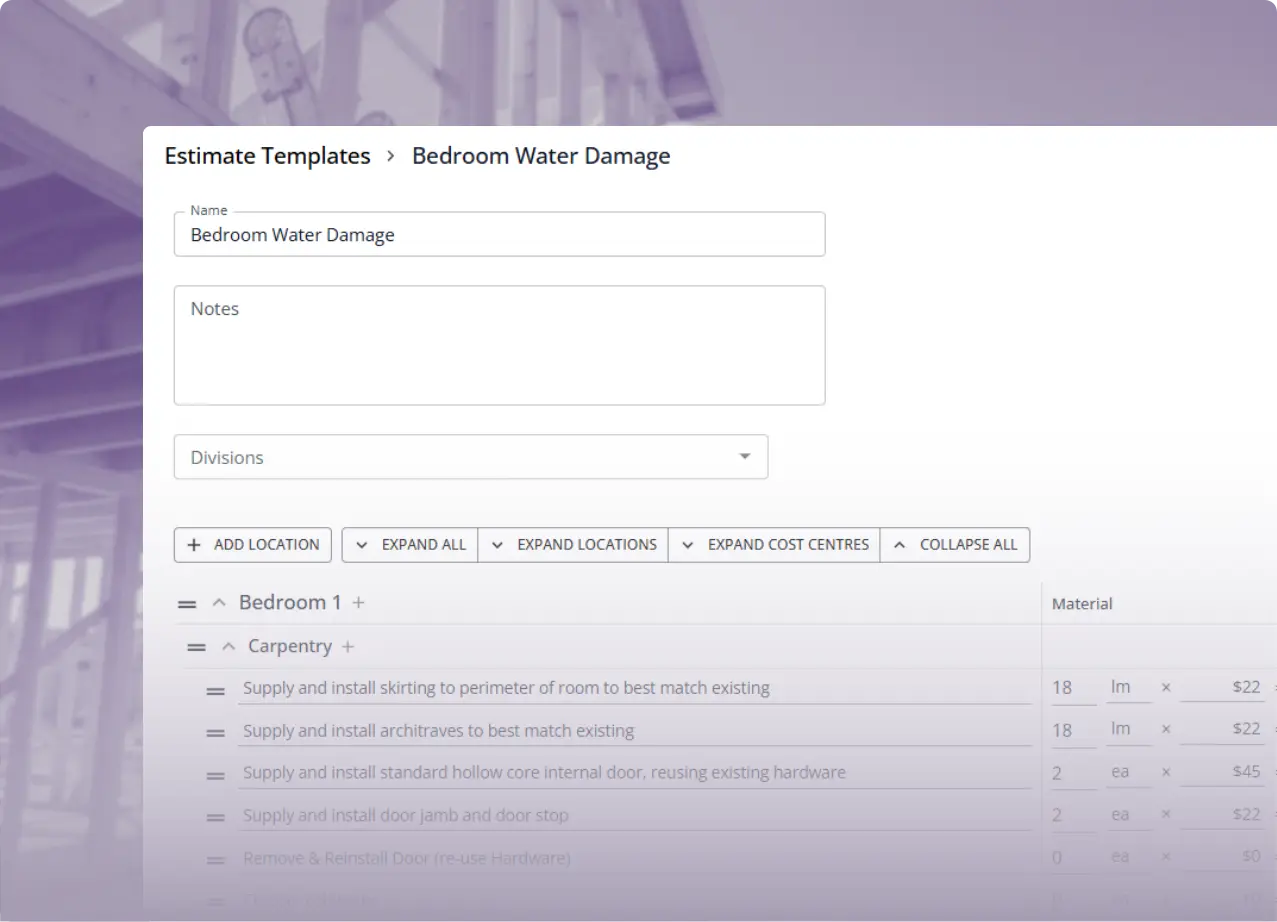This screenshot has width=1277, height=922.
Task: Click the drag handle beside Carpentry
Action: click(x=196, y=648)
